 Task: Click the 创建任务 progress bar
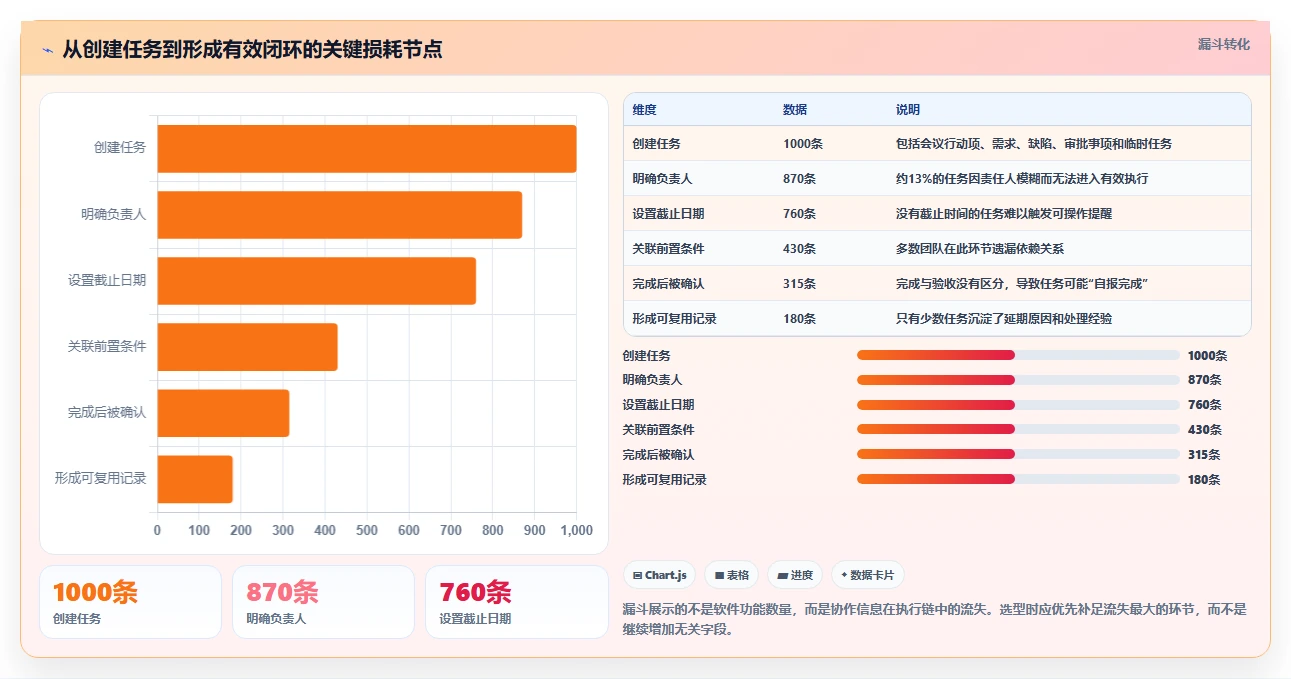(1018, 355)
